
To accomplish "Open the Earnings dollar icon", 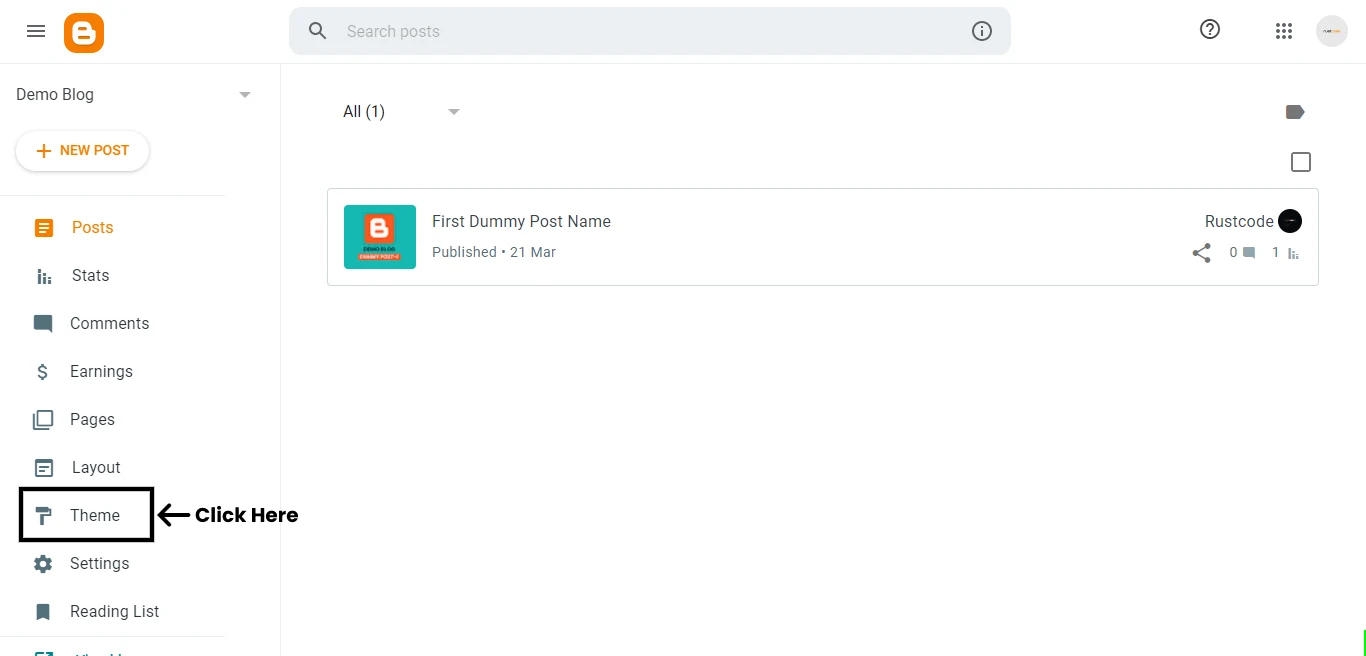I will 43,371.
